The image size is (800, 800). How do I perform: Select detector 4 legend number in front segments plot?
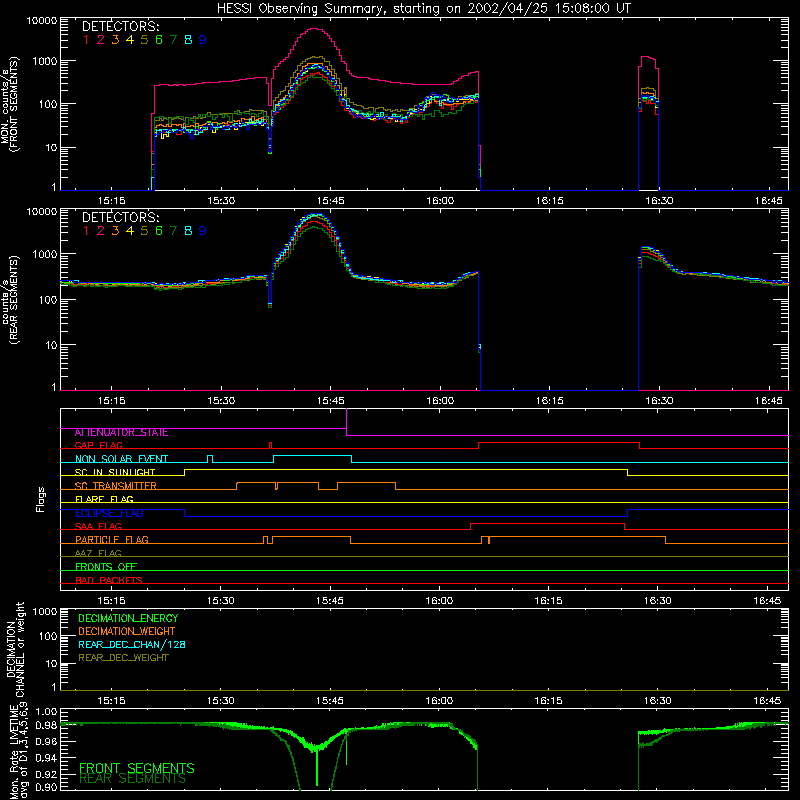point(130,39)
